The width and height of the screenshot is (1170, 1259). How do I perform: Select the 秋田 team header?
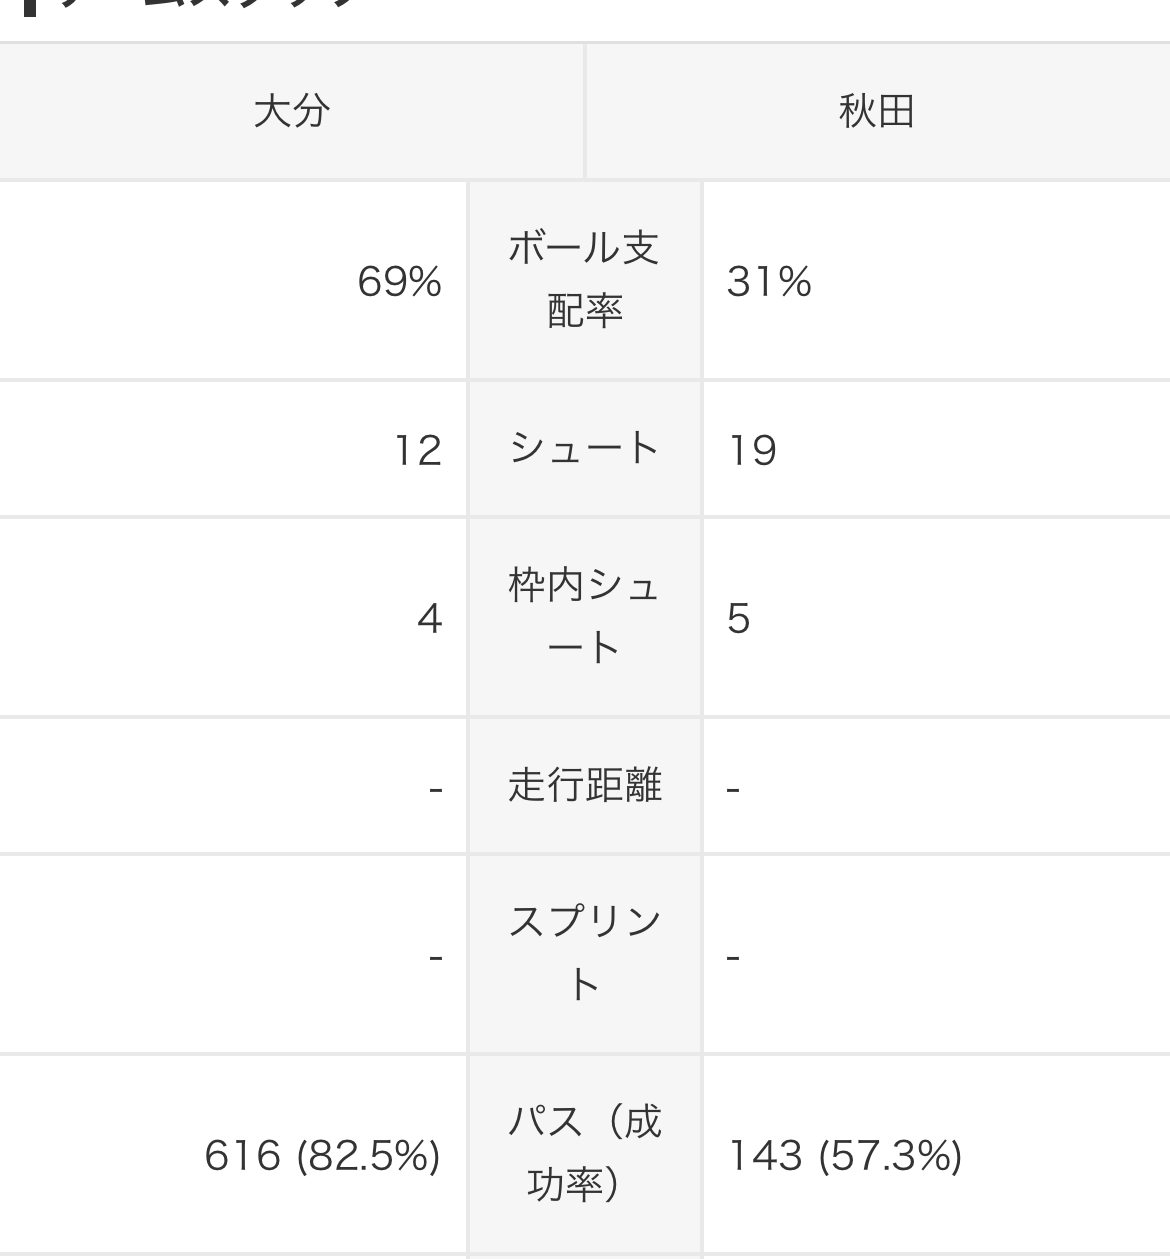point(877,111)
